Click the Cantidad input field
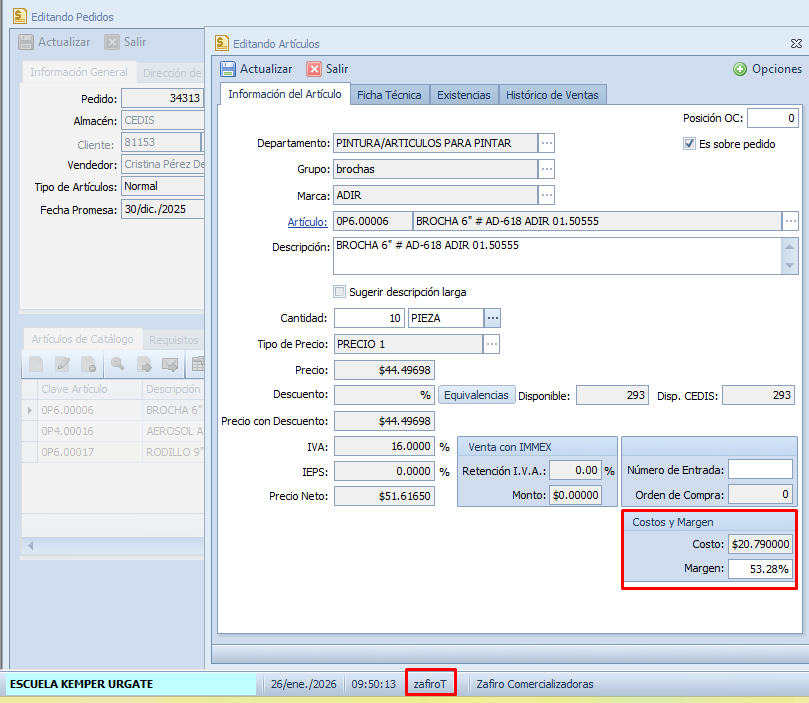The height and width of the screenshot is (703, 809). tap(368, 318)
